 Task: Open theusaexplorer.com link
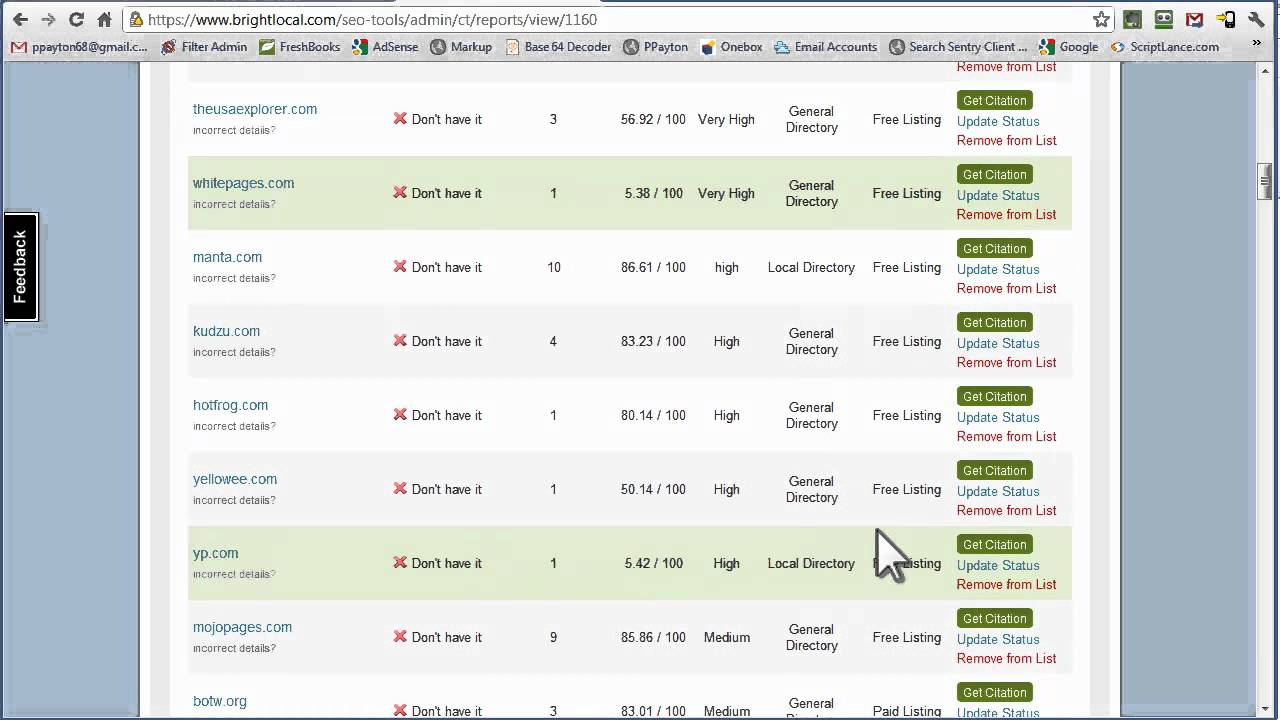255,109
